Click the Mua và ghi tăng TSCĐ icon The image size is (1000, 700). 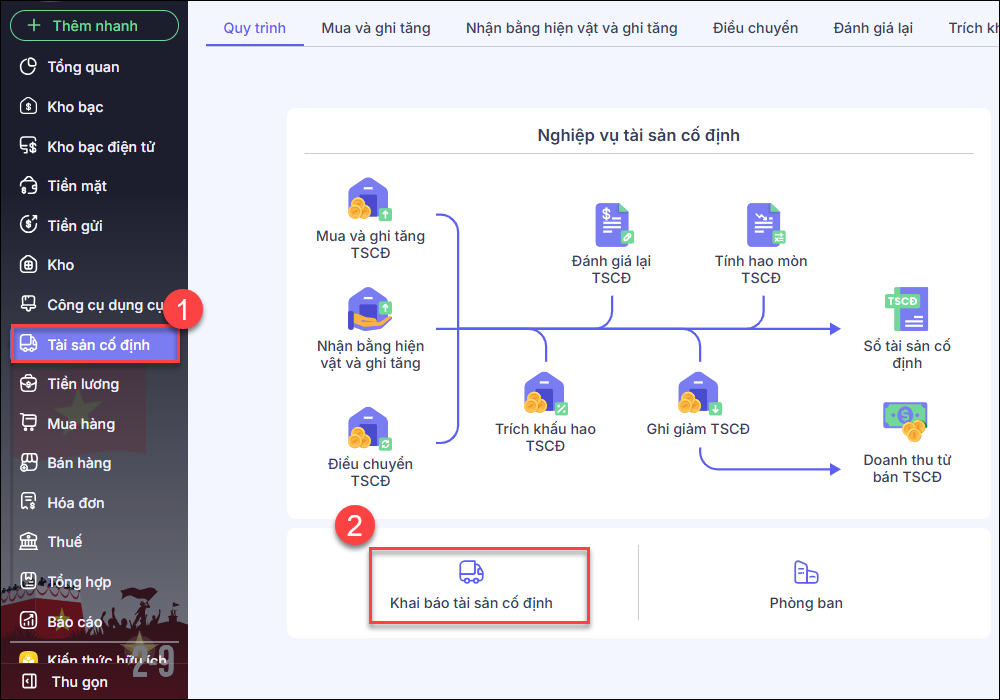369,201
